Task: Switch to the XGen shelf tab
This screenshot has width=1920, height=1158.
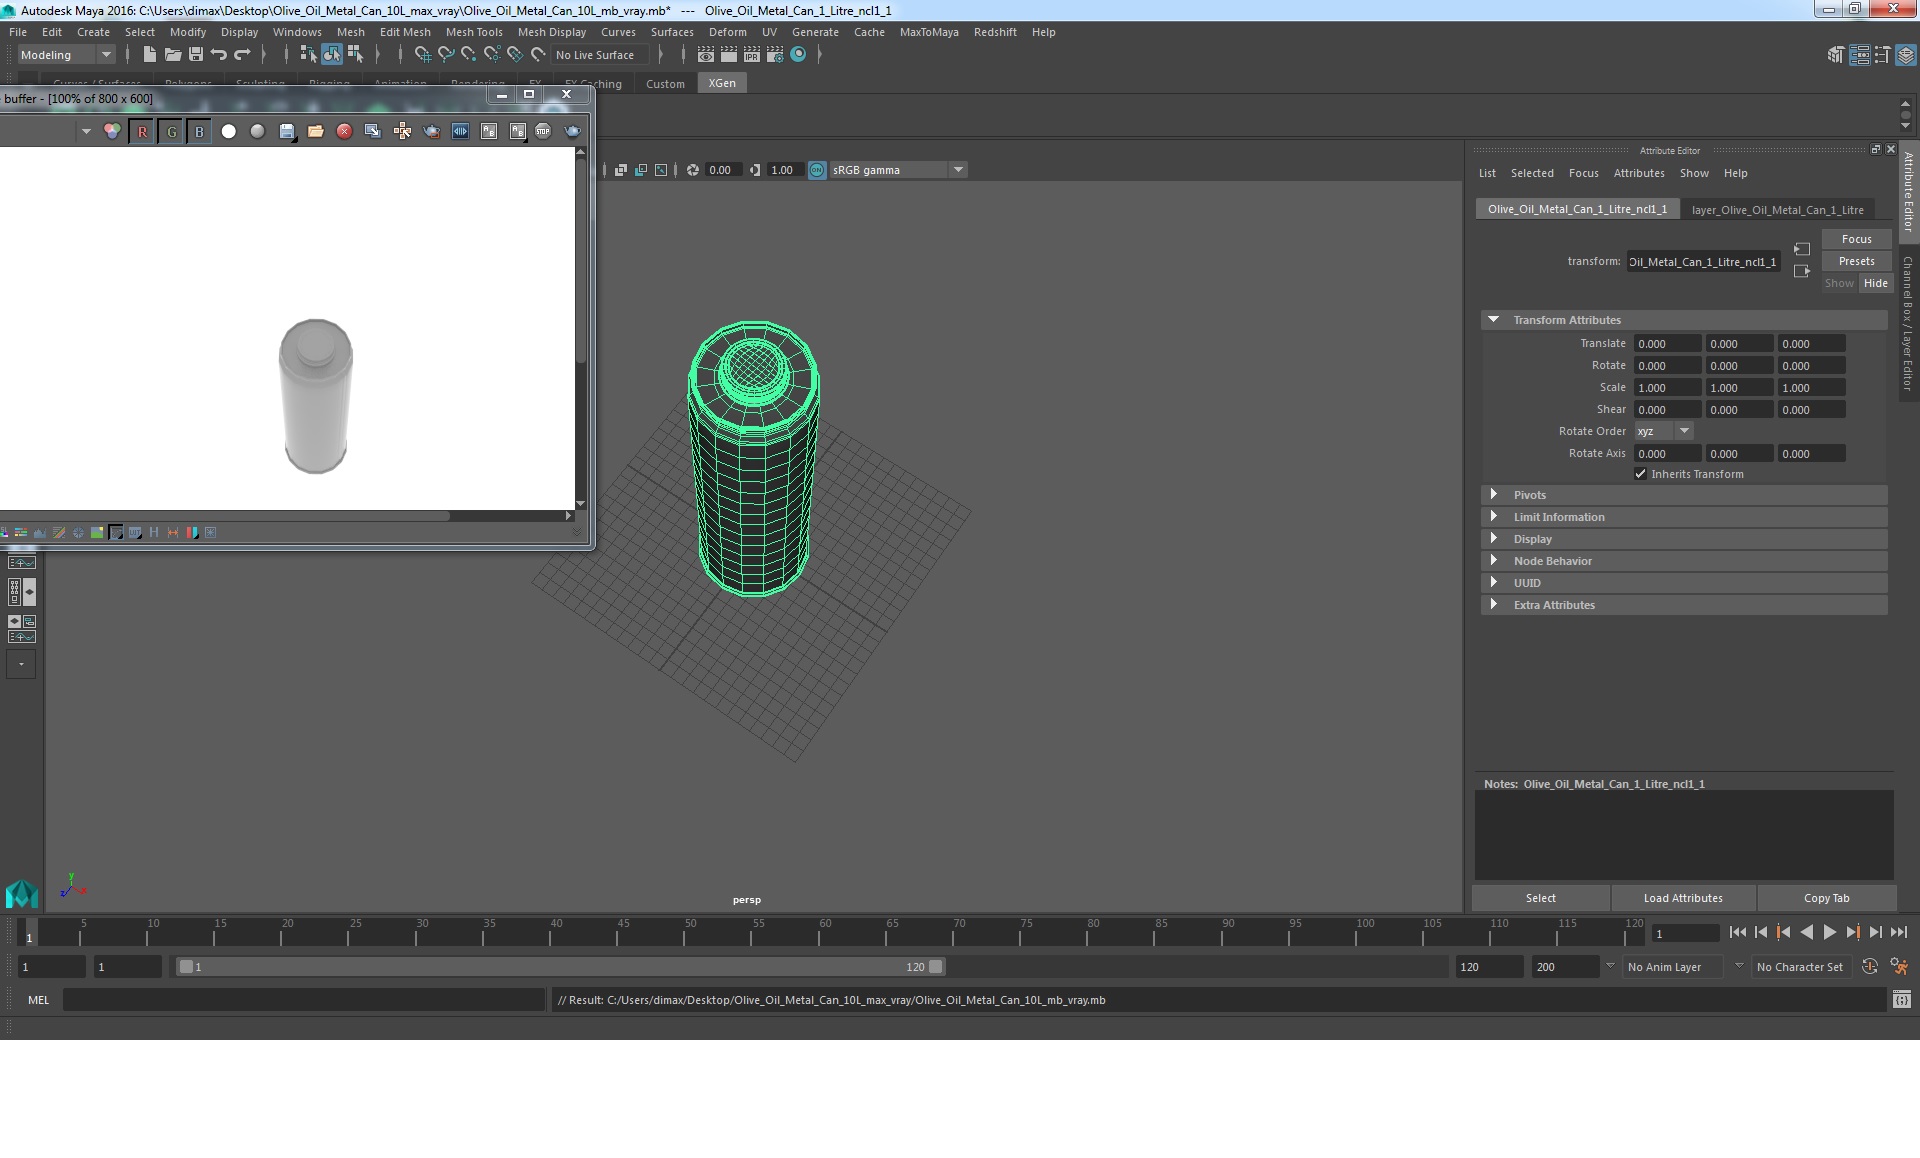Action: pos(722,83)
